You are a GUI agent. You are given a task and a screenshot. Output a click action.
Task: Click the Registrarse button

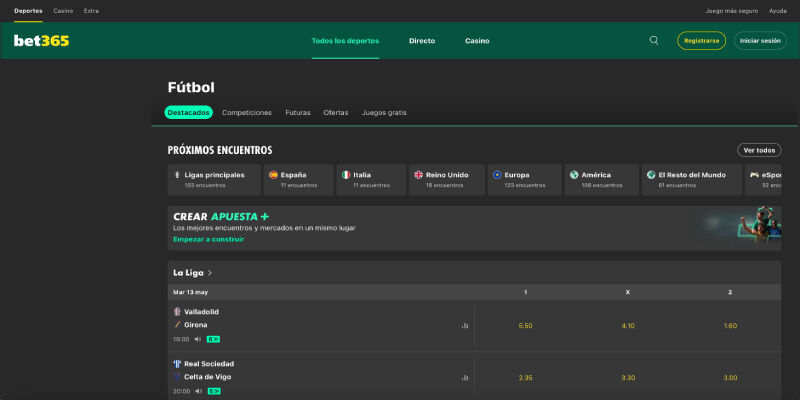(x=702, y=41)
